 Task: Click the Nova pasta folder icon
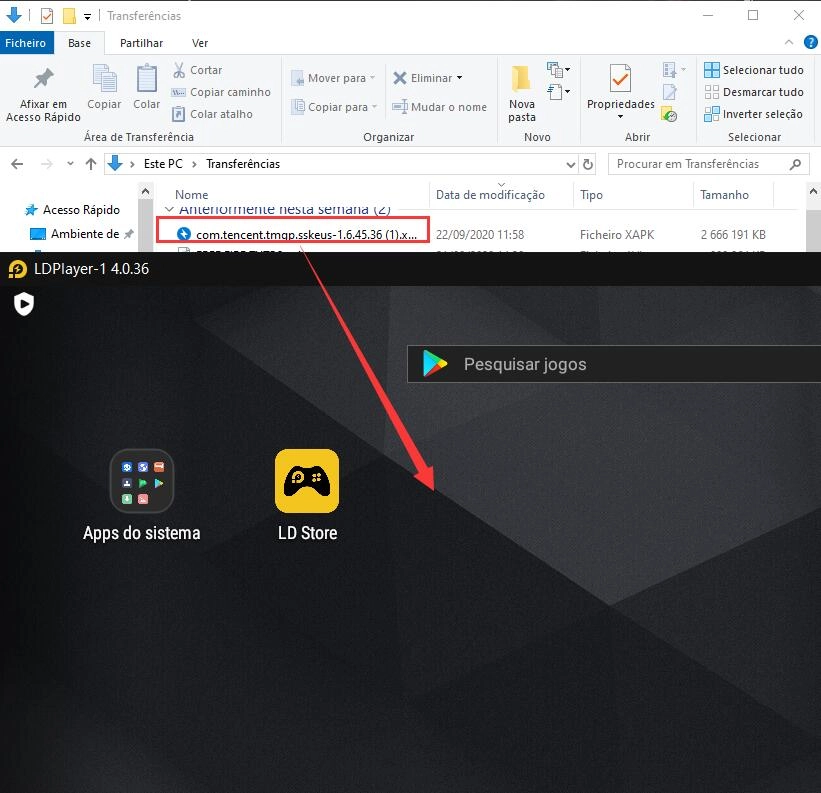click(521, 80)
